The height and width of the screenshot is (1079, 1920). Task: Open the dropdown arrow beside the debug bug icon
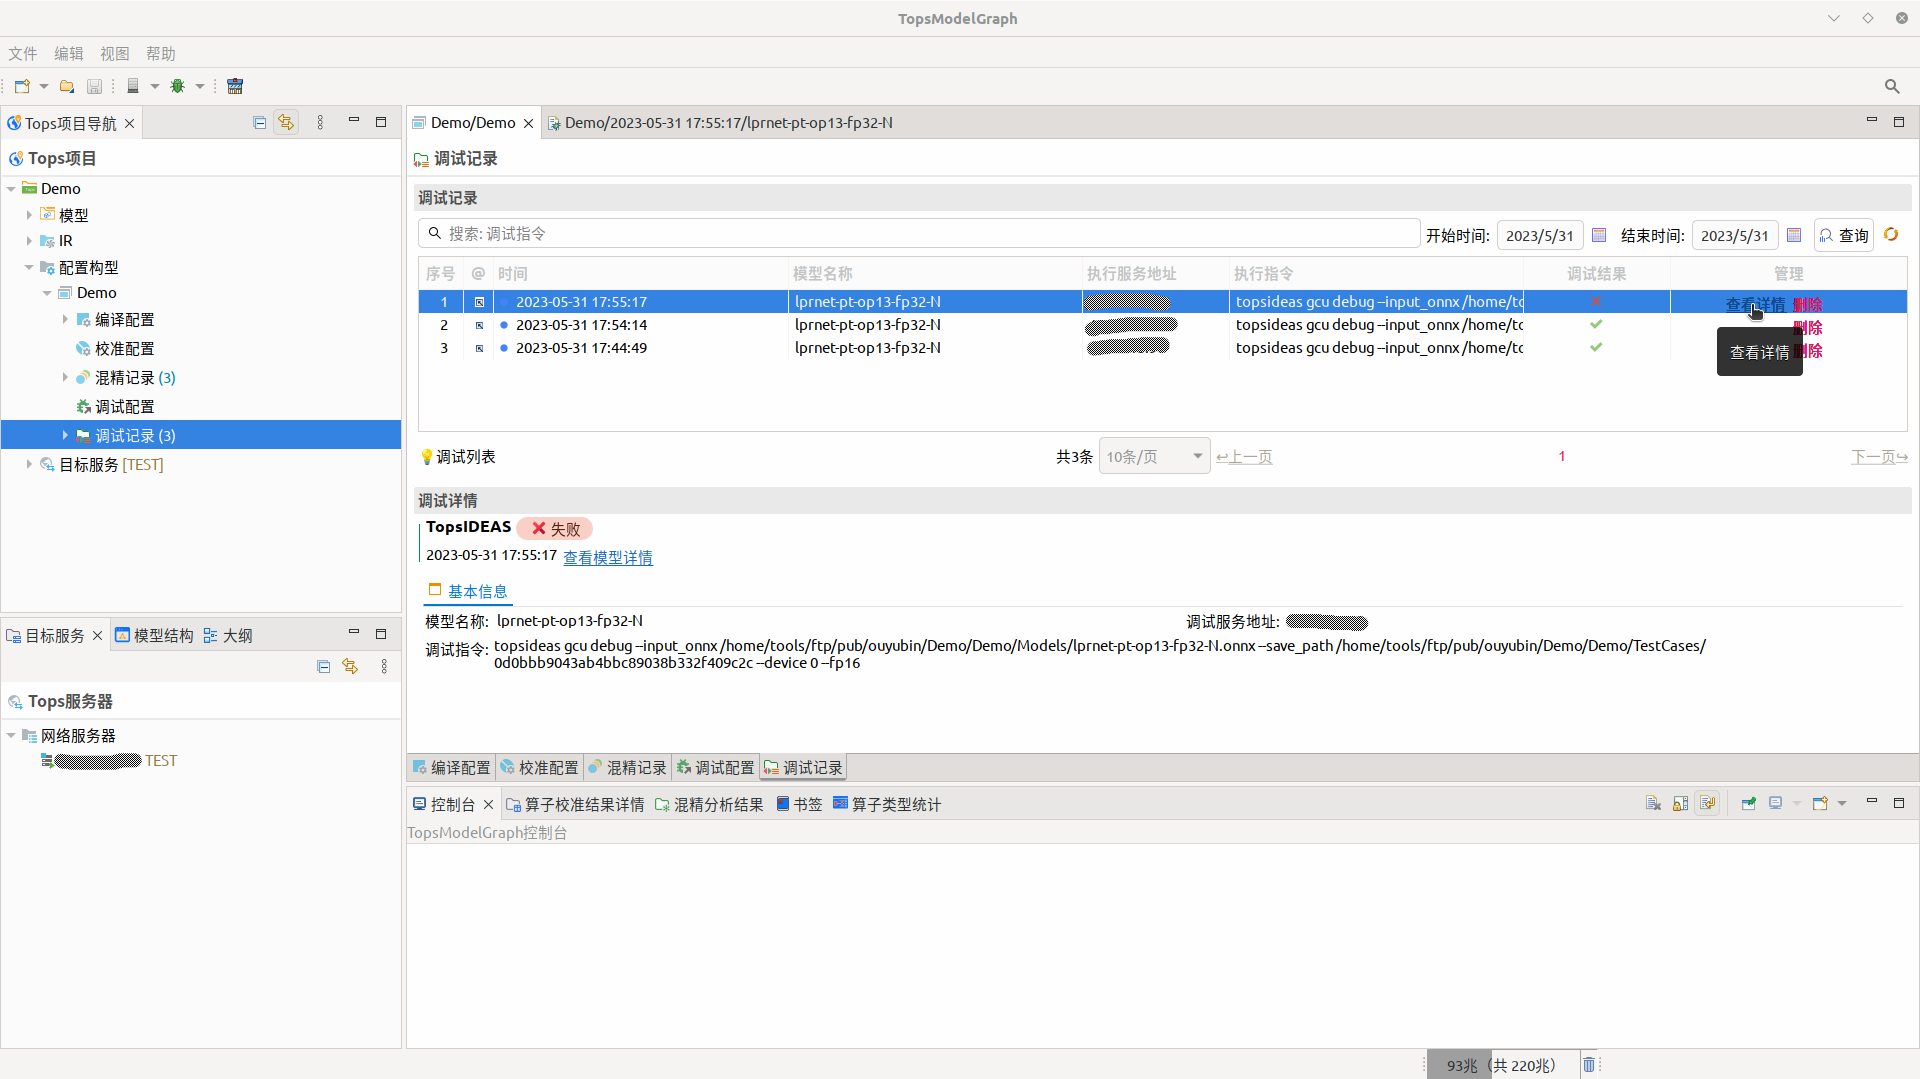click(x=200, y=86)
